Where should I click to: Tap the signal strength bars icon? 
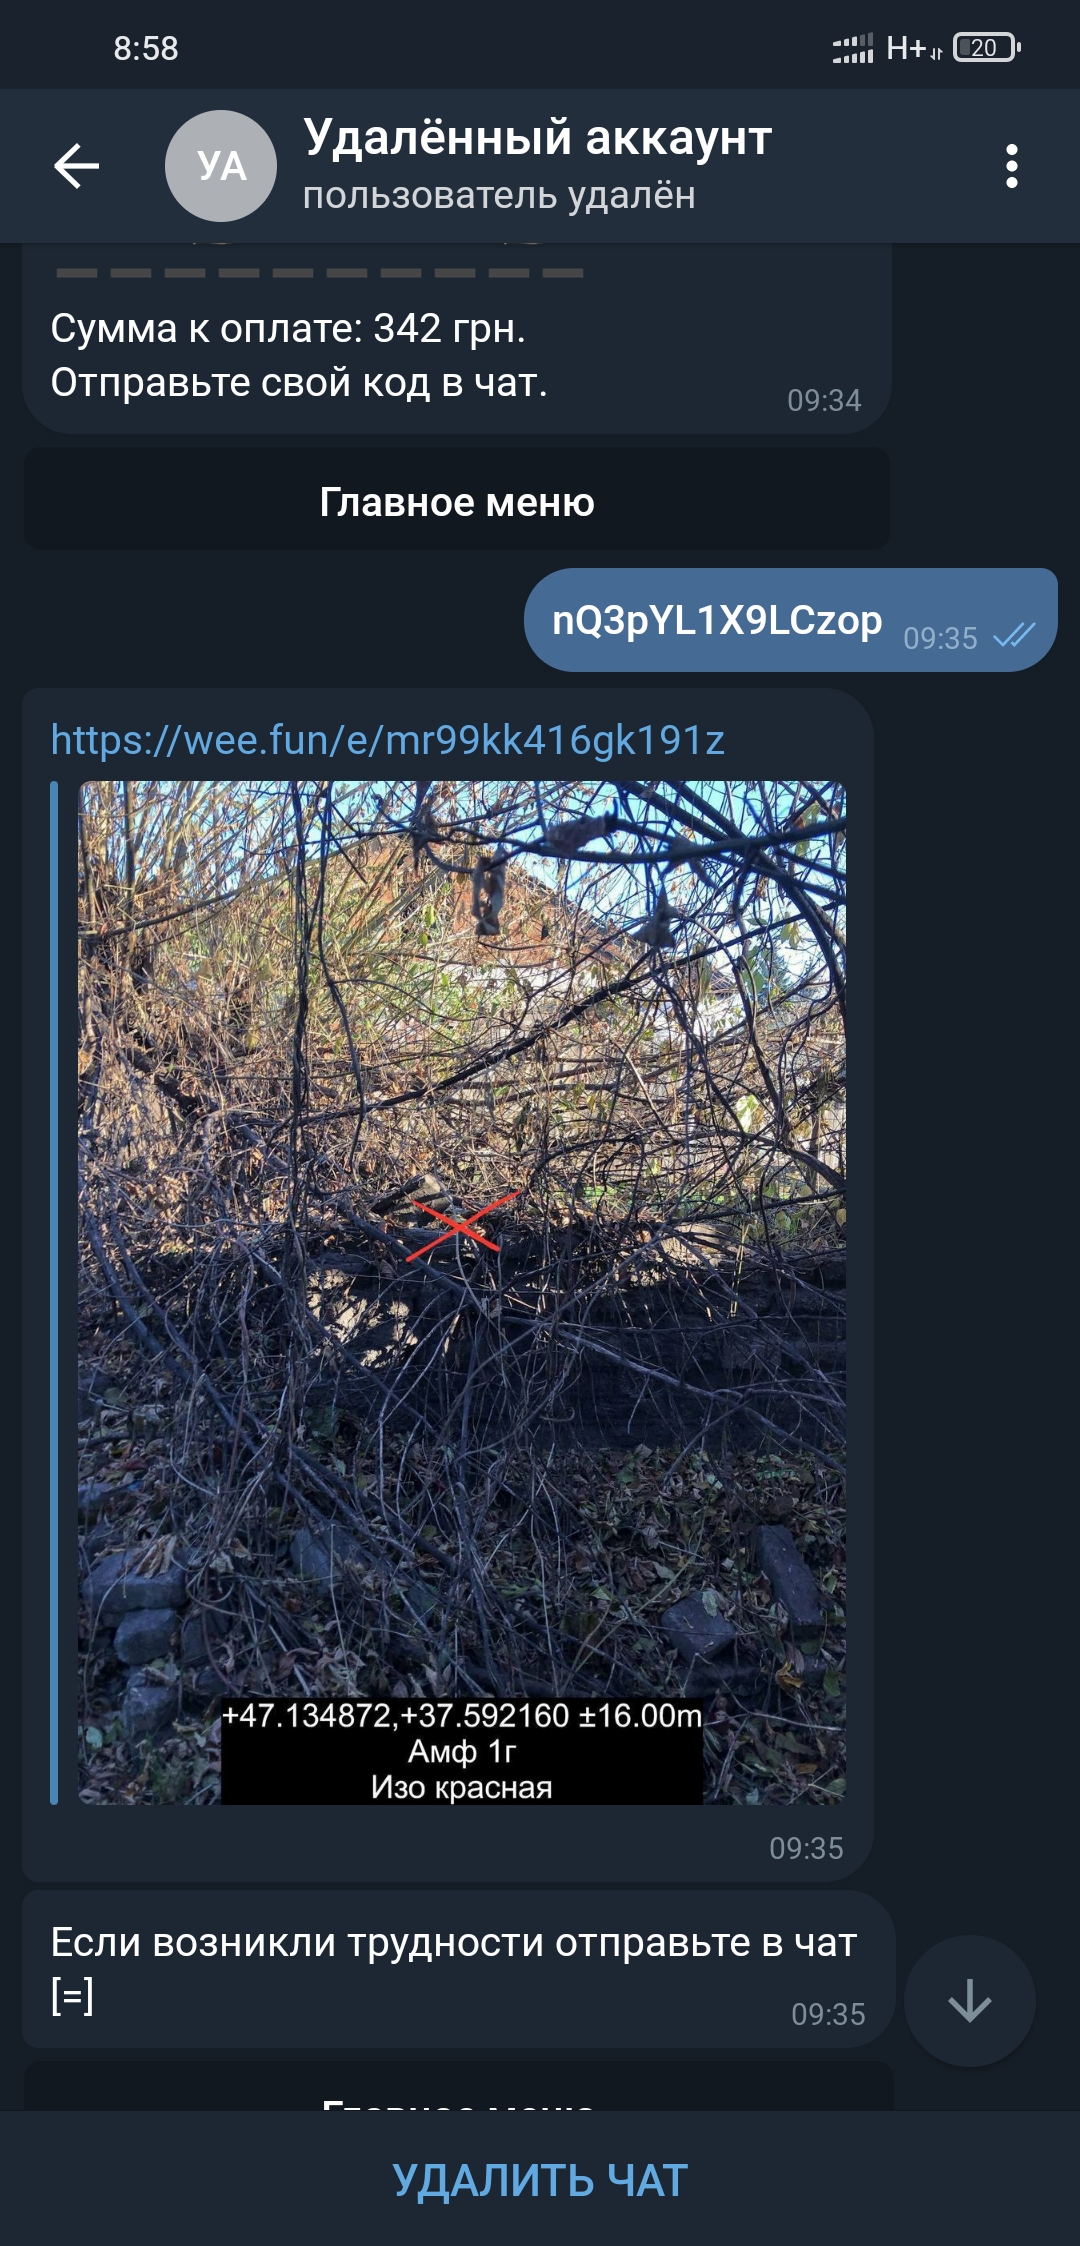853,48
